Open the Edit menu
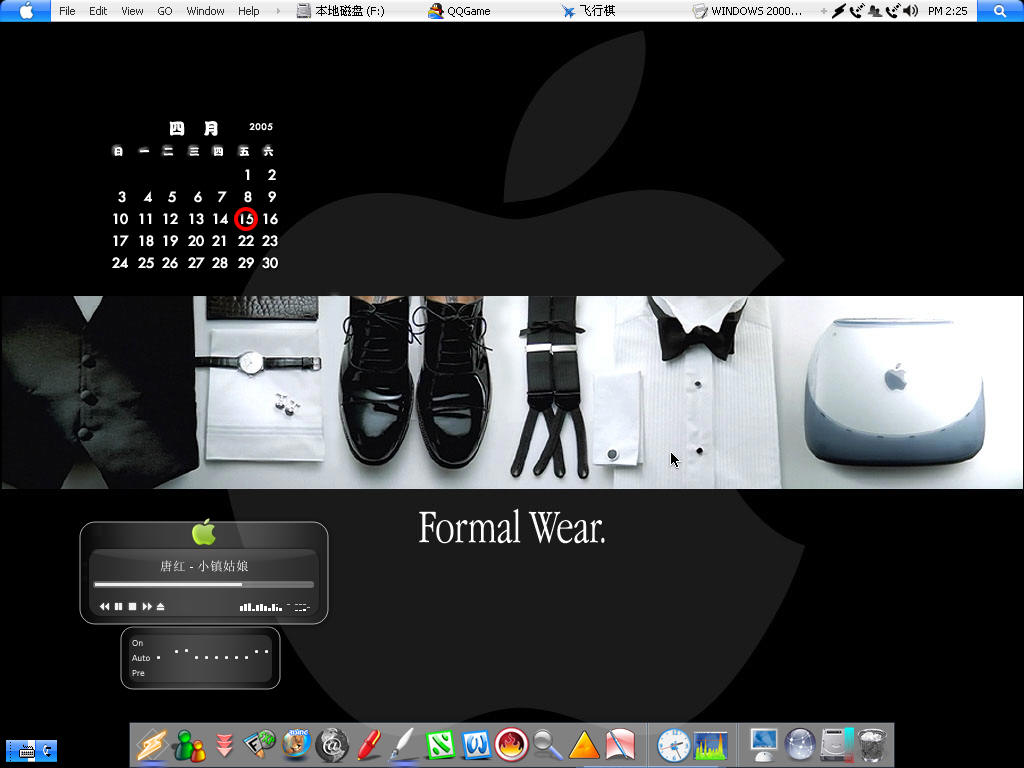Screen dimensions: 1024x768 coord(98,11)
